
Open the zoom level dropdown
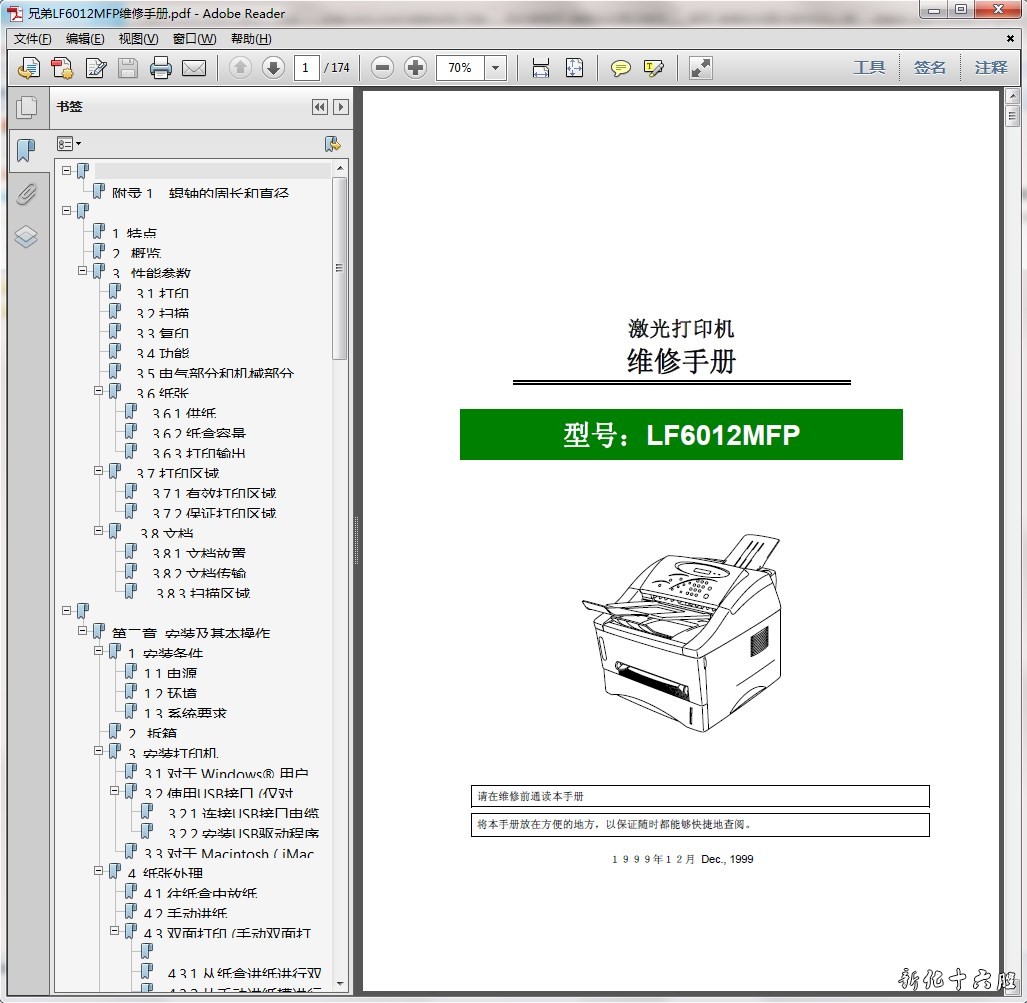[496, 68]
